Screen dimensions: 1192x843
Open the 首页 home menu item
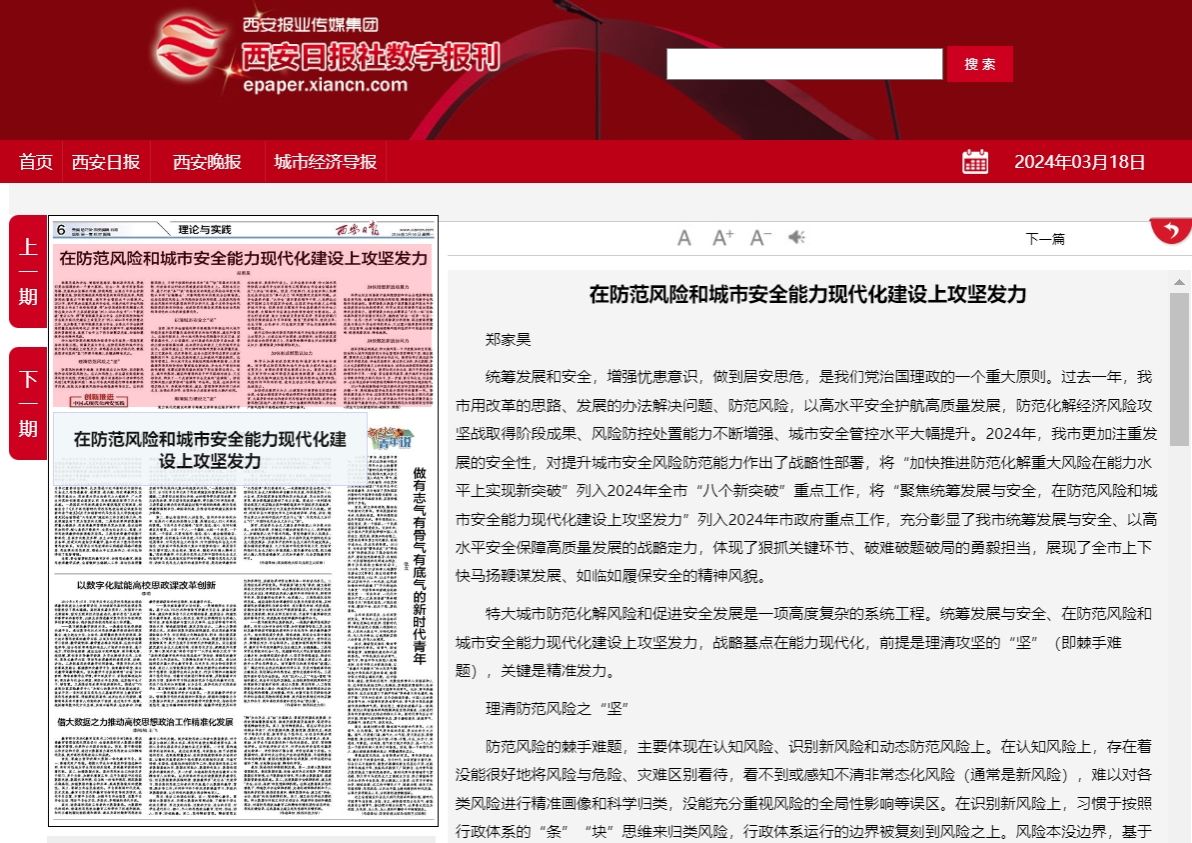tap(36, 162)
